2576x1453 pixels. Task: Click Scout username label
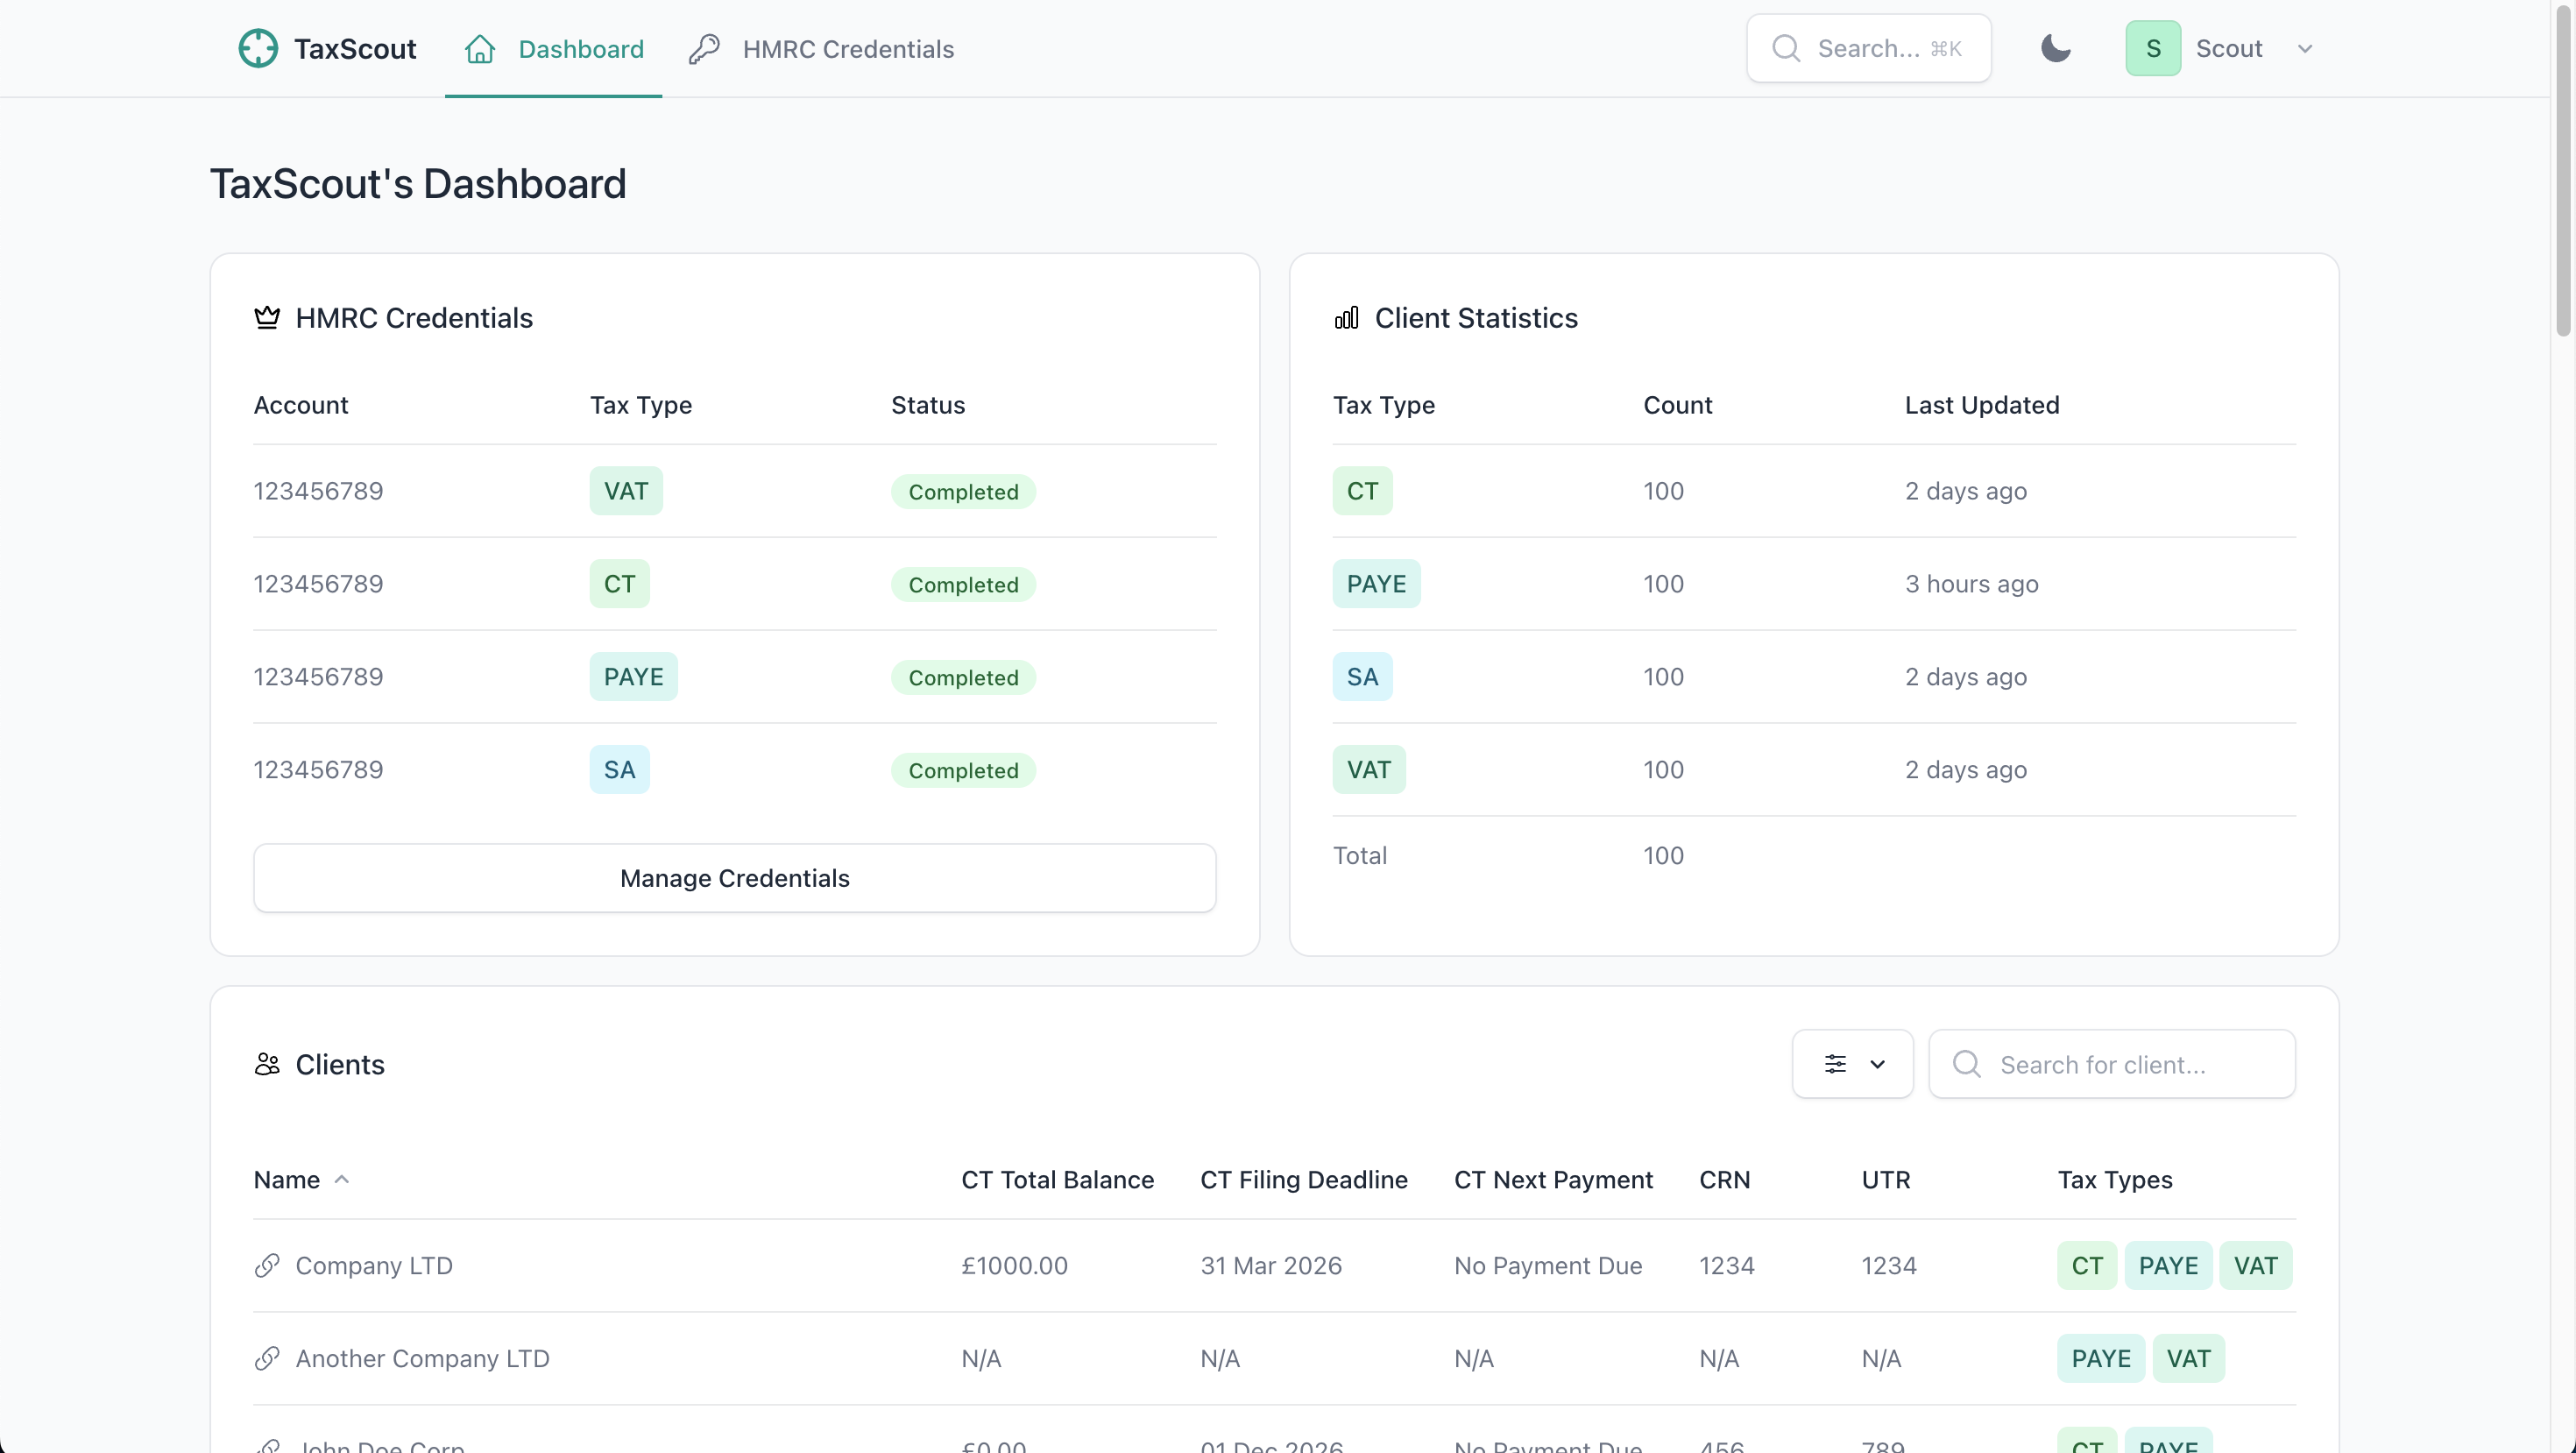(2229, 48)
